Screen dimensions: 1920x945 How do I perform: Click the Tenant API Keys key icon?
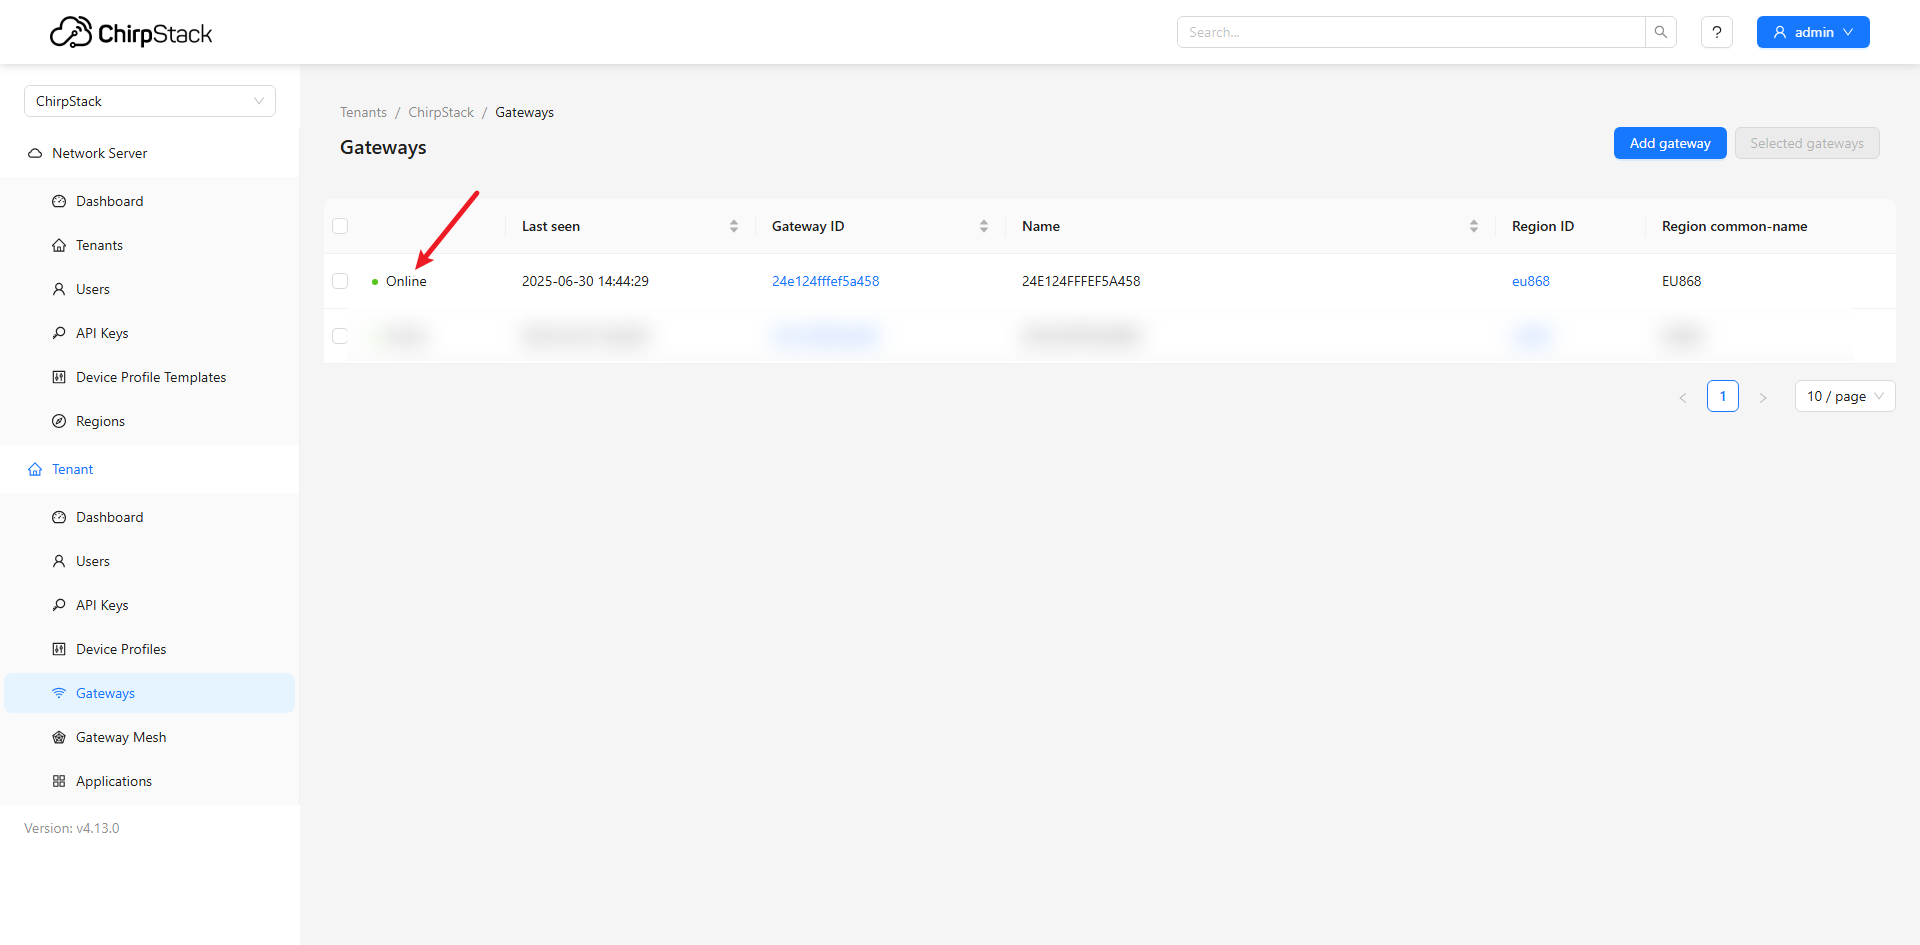[59, 605]
